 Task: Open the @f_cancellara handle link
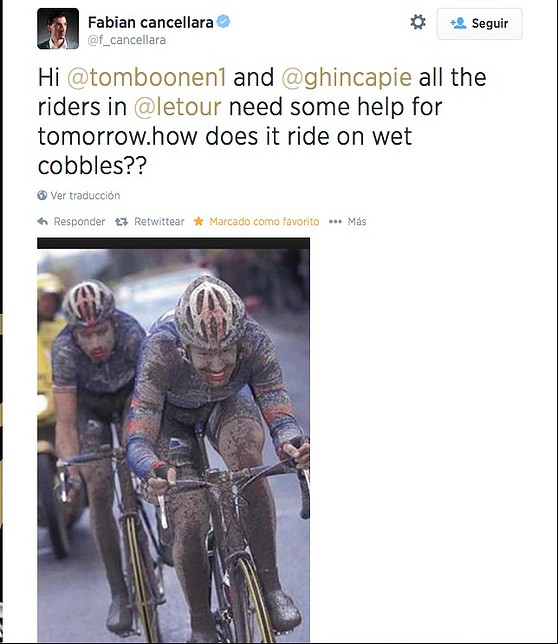pyautogui.click(x=127, y=40)
